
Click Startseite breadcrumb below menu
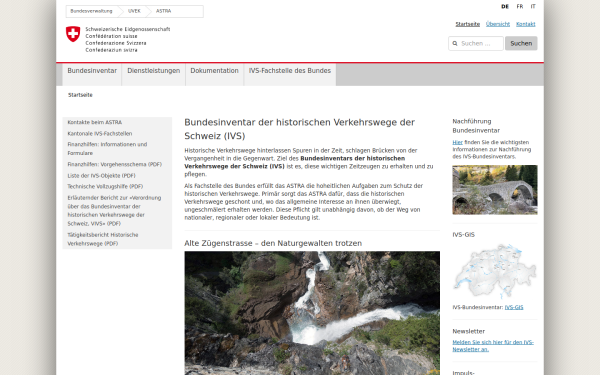point(80,95)
